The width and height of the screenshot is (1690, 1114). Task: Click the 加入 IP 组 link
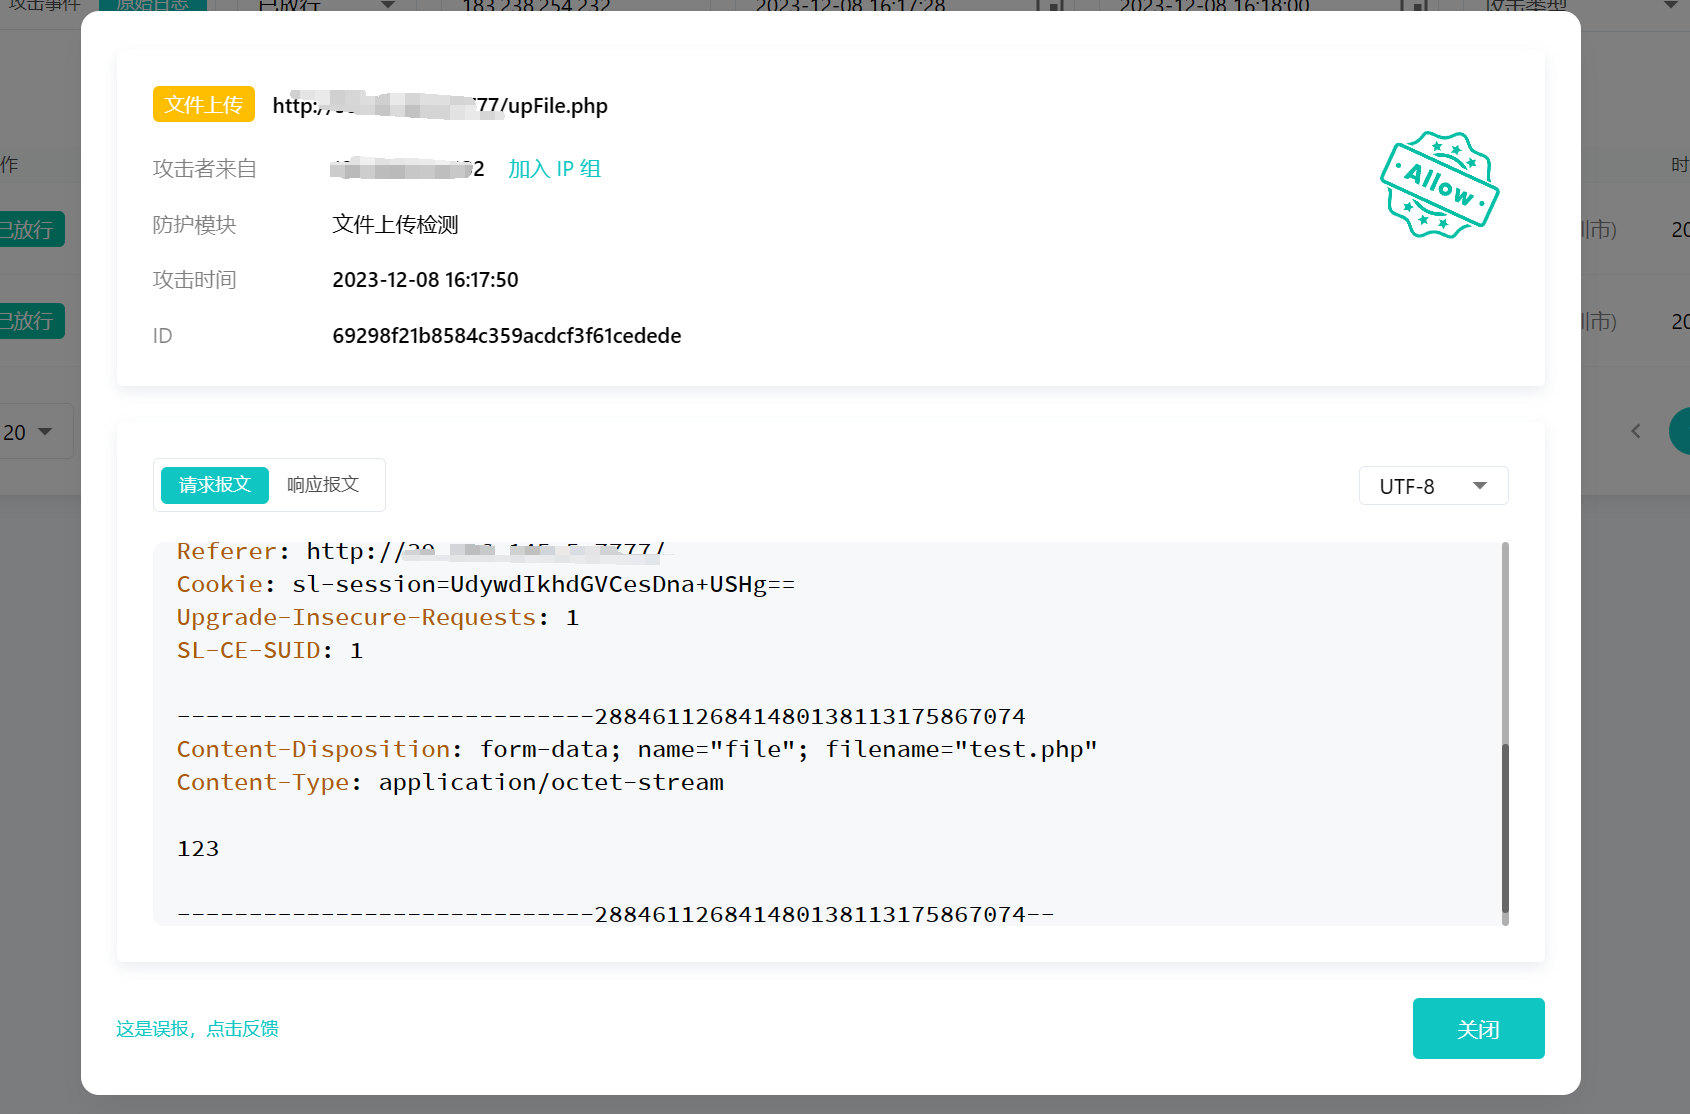pos(554,169)
